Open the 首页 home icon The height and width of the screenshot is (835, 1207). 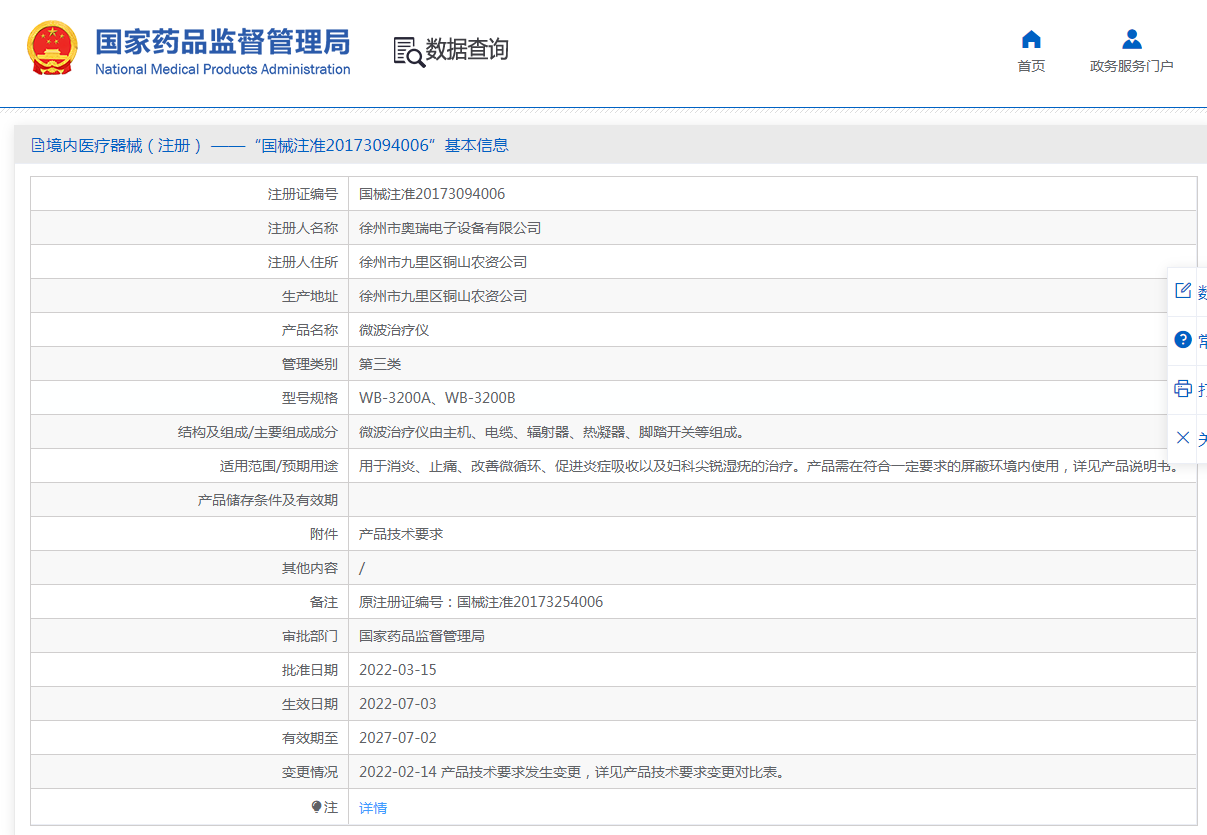1031,39
